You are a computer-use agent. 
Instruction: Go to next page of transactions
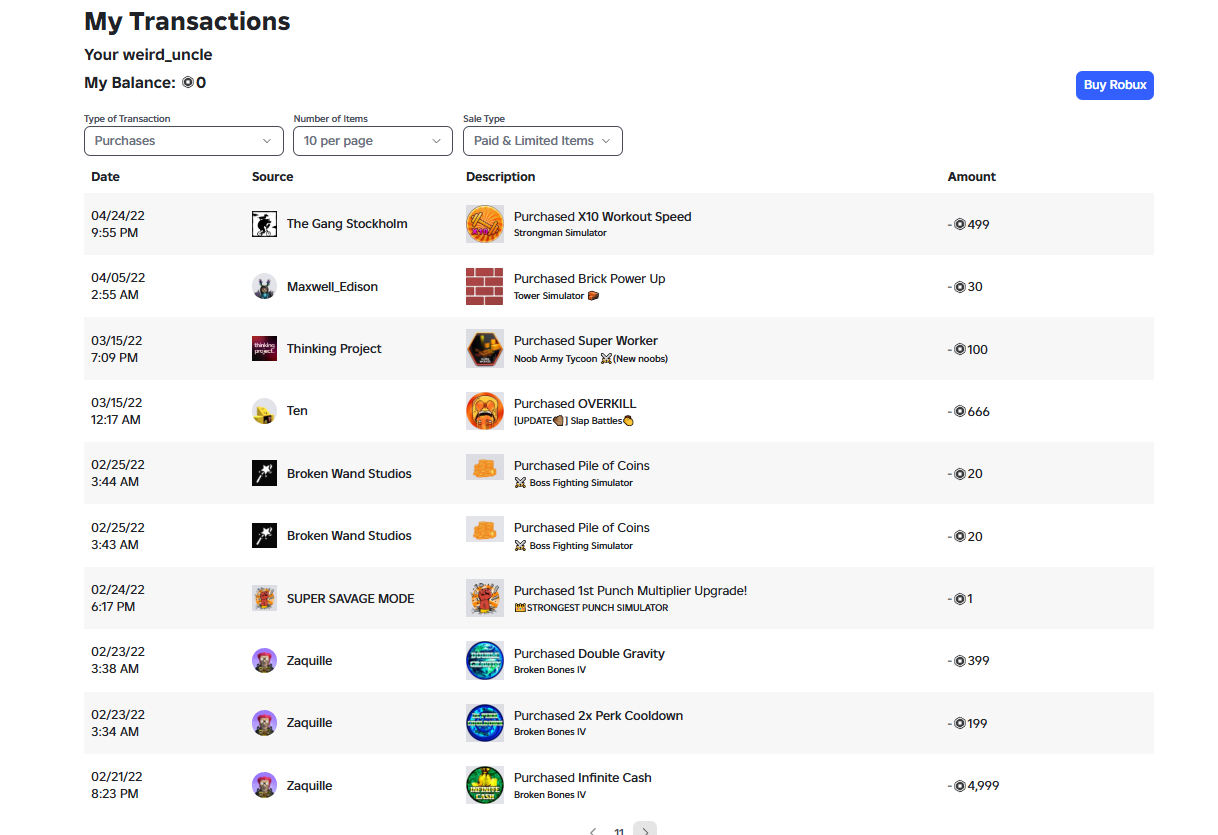(x=645, y=830)
